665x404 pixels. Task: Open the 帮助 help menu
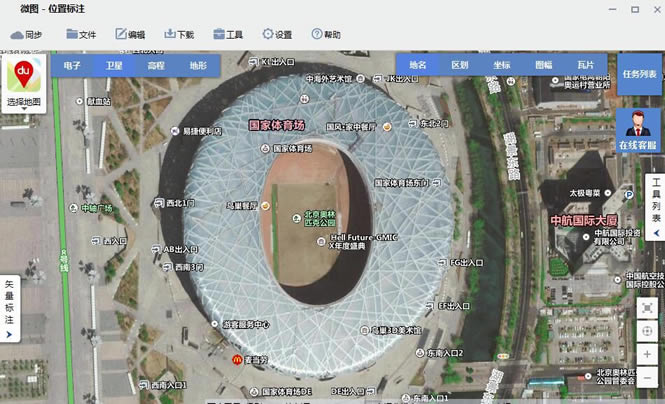click(326, 34)
